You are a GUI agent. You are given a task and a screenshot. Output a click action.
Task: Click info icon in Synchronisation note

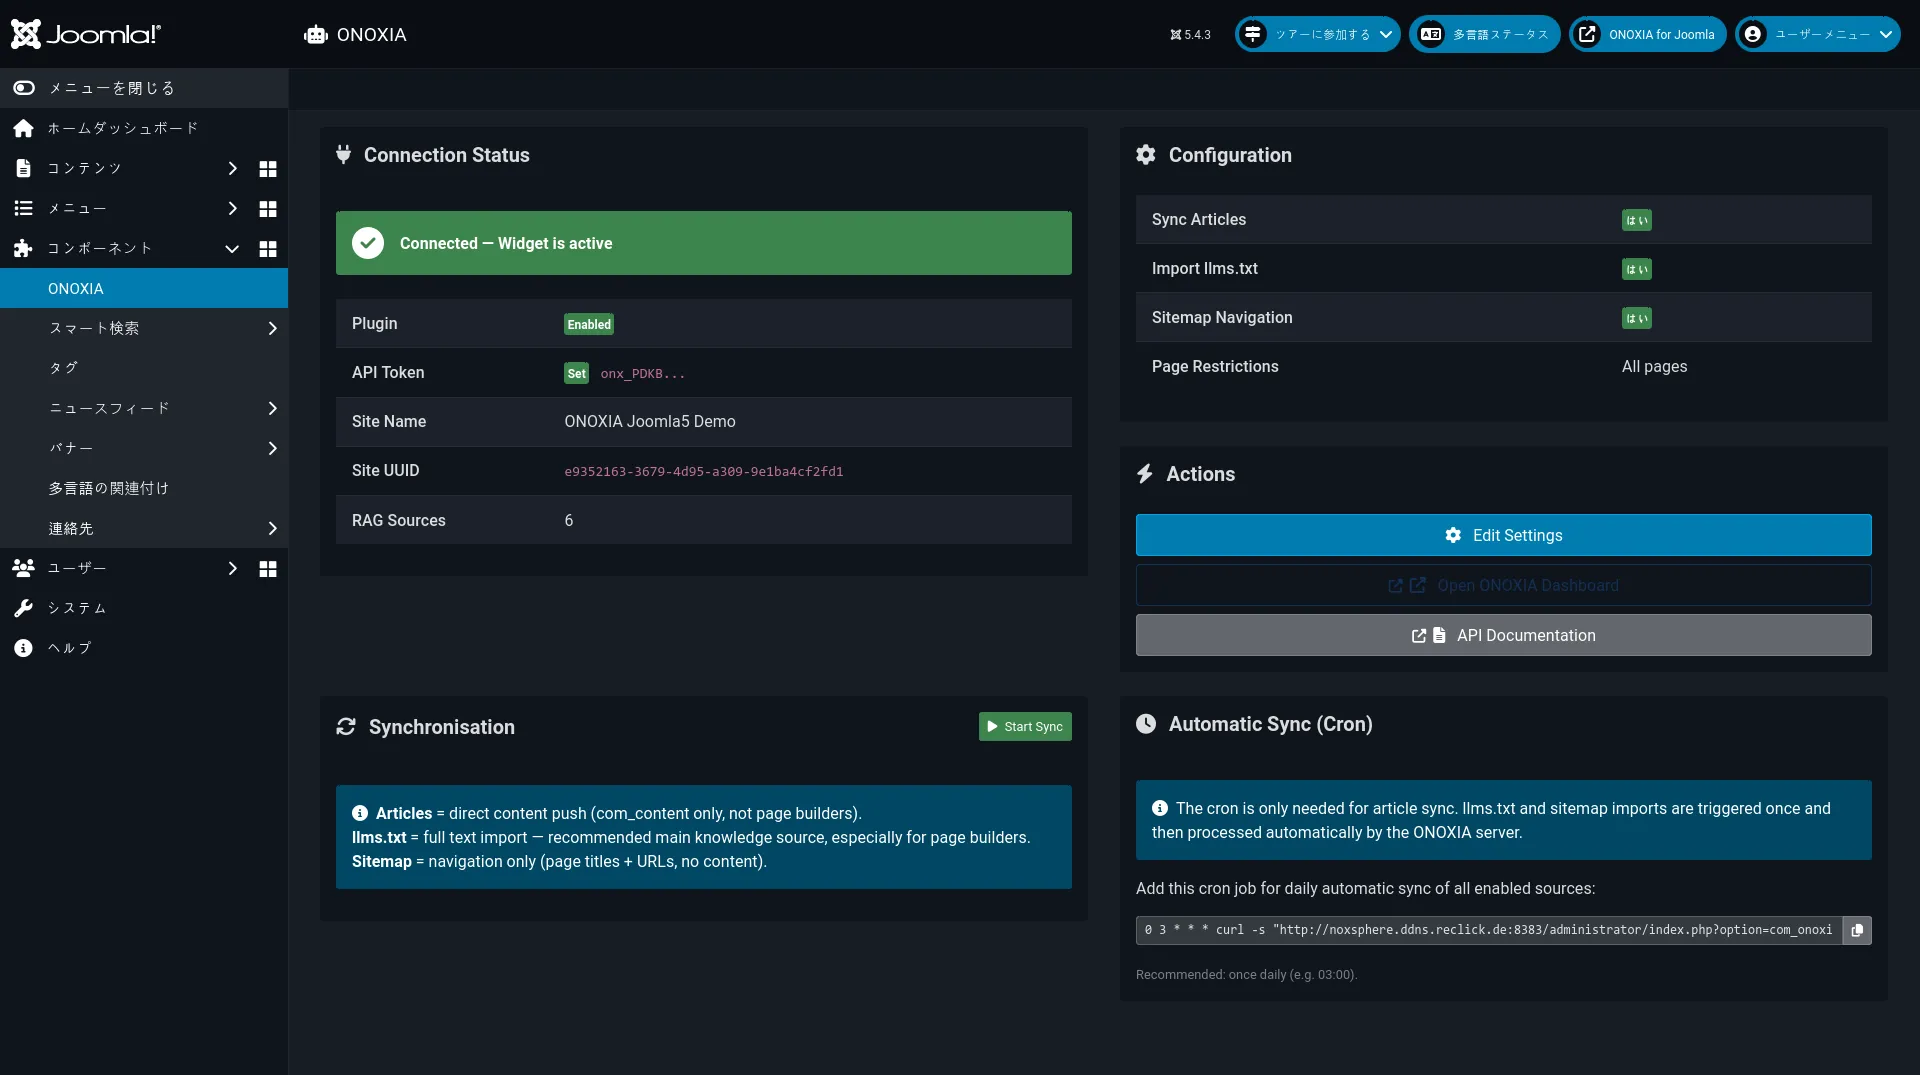pyautogui.click(x=360, y=813)
